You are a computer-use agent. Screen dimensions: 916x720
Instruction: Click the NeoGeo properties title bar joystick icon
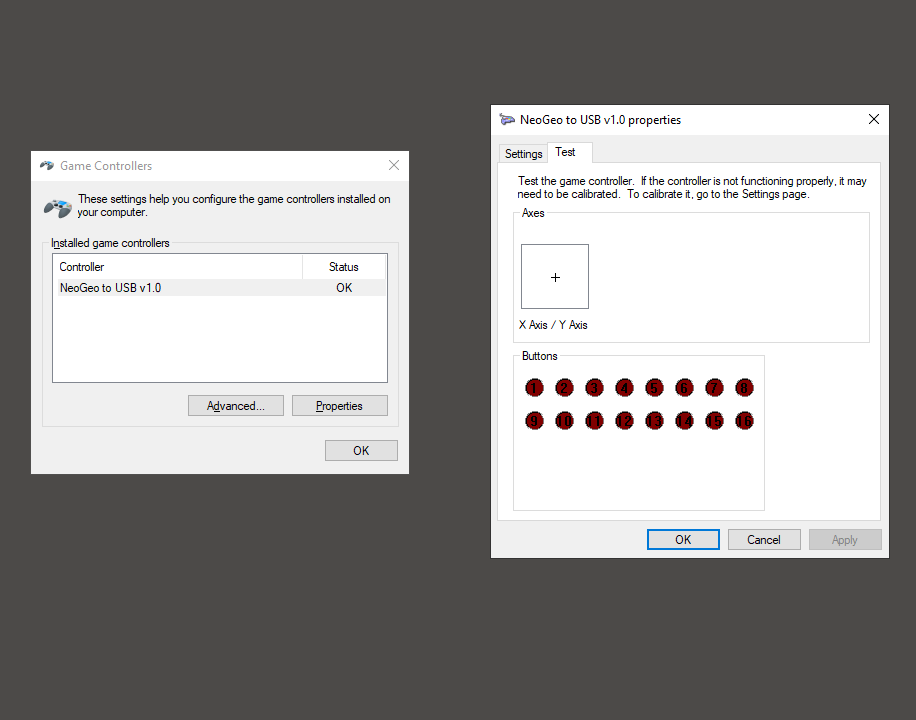pos(507,119)
